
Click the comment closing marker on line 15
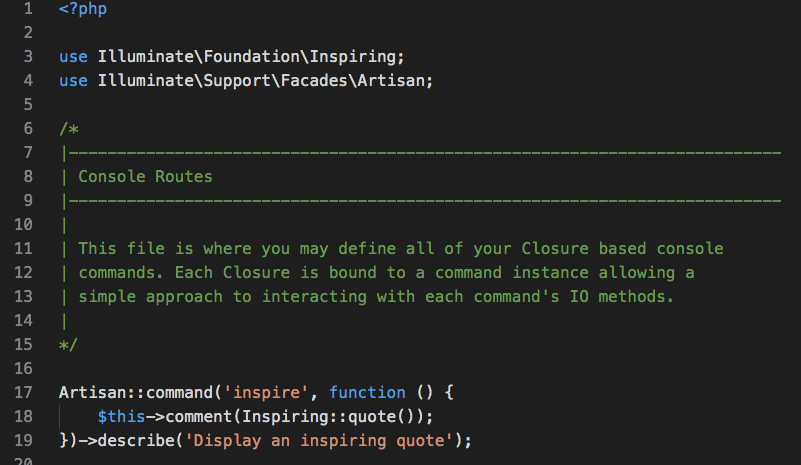[x=68, y=344]
